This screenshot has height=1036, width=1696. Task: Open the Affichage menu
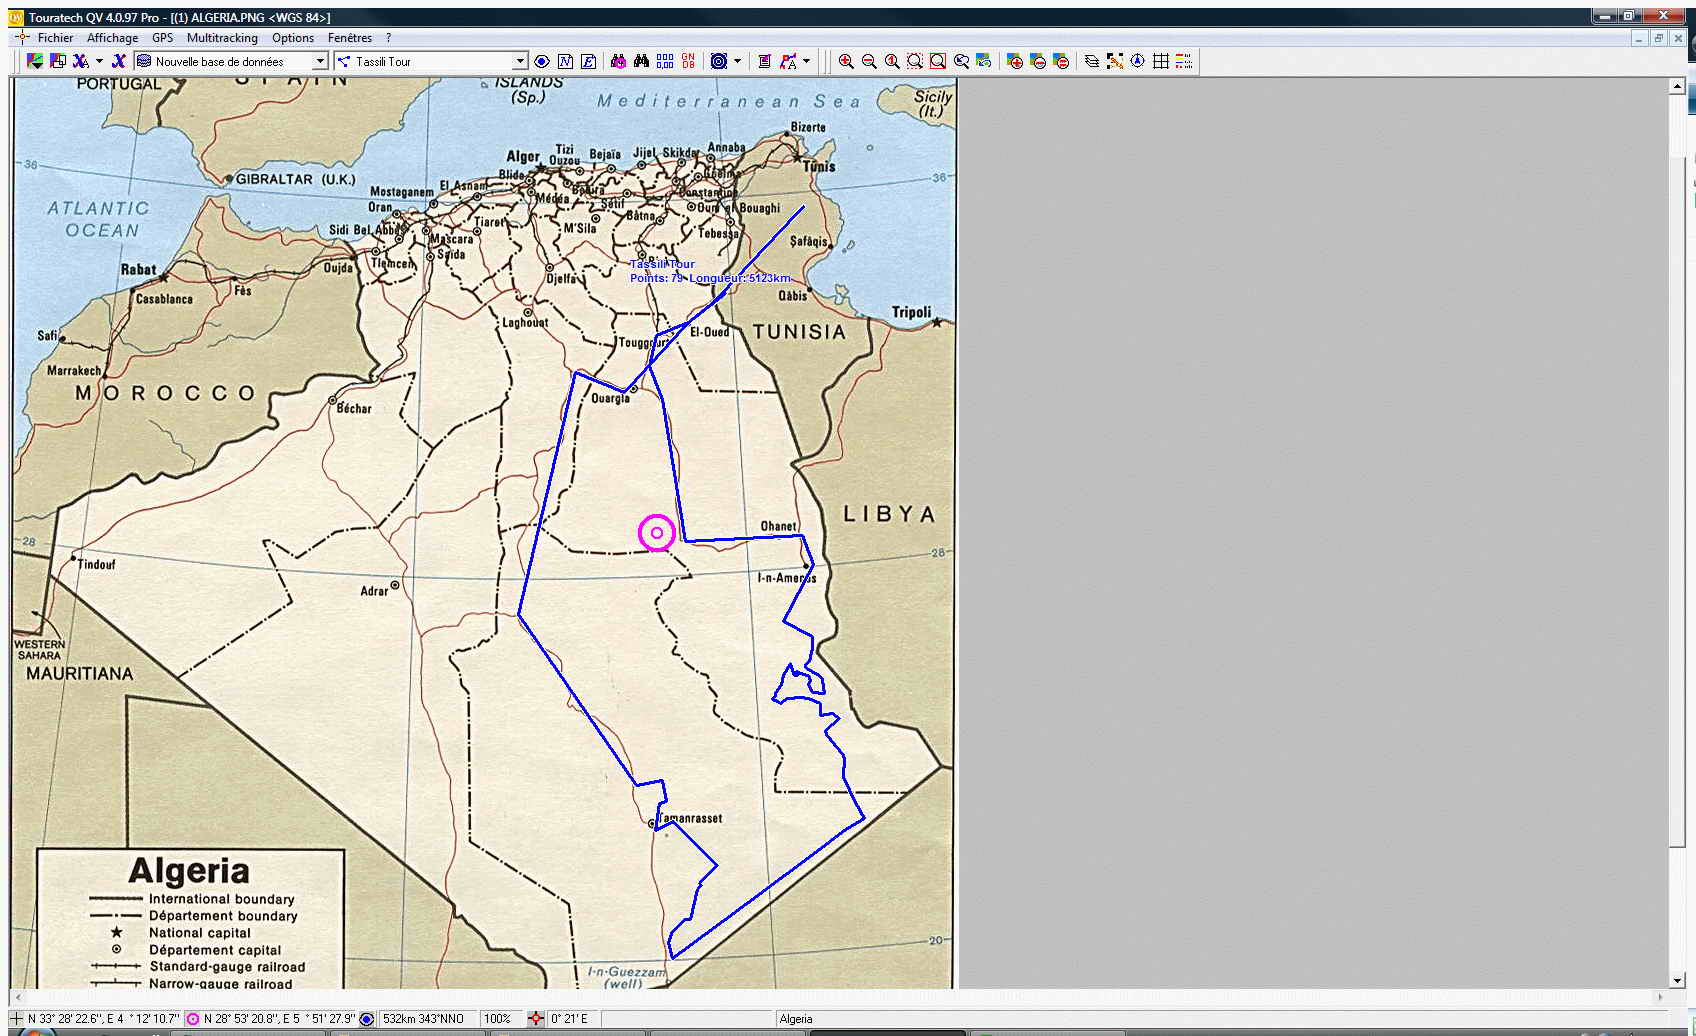112,38
